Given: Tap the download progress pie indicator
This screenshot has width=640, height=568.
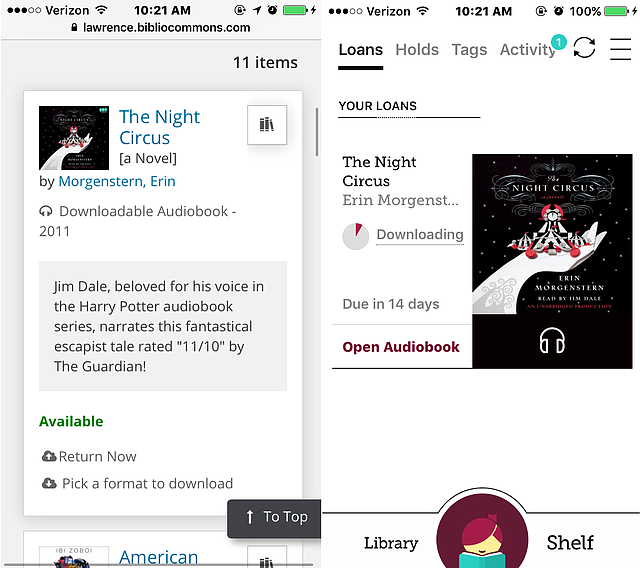Looking at the screenshot, I should (x=356, y=236).
